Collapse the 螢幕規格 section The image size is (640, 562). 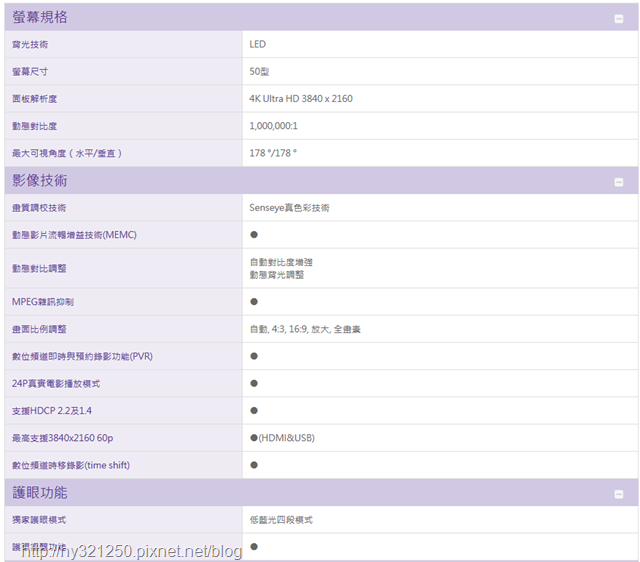[x=619, y=19]
